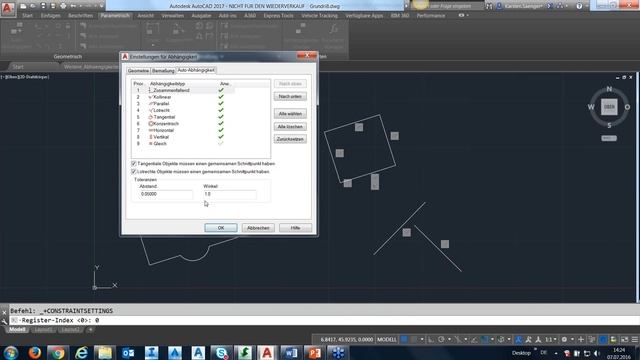Click the Alle wählen button

(x=290, y=114)
